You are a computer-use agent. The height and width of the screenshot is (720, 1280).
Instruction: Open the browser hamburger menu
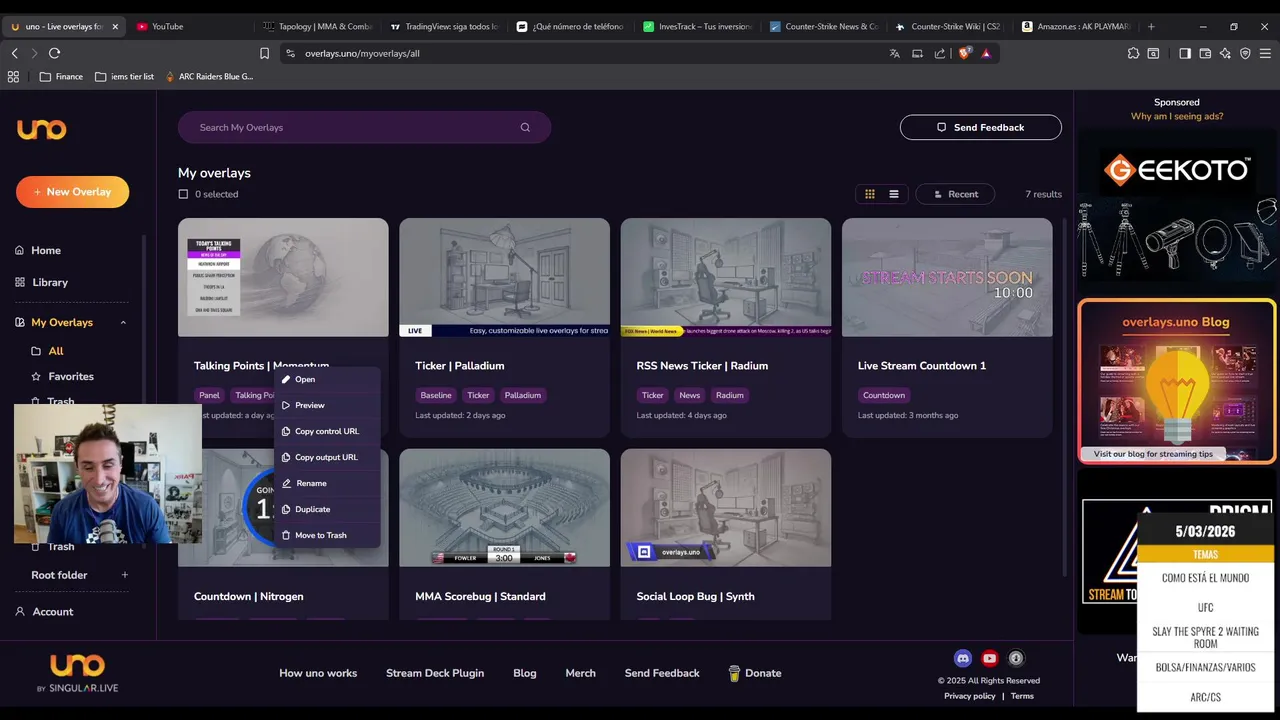pos(1265,53)
